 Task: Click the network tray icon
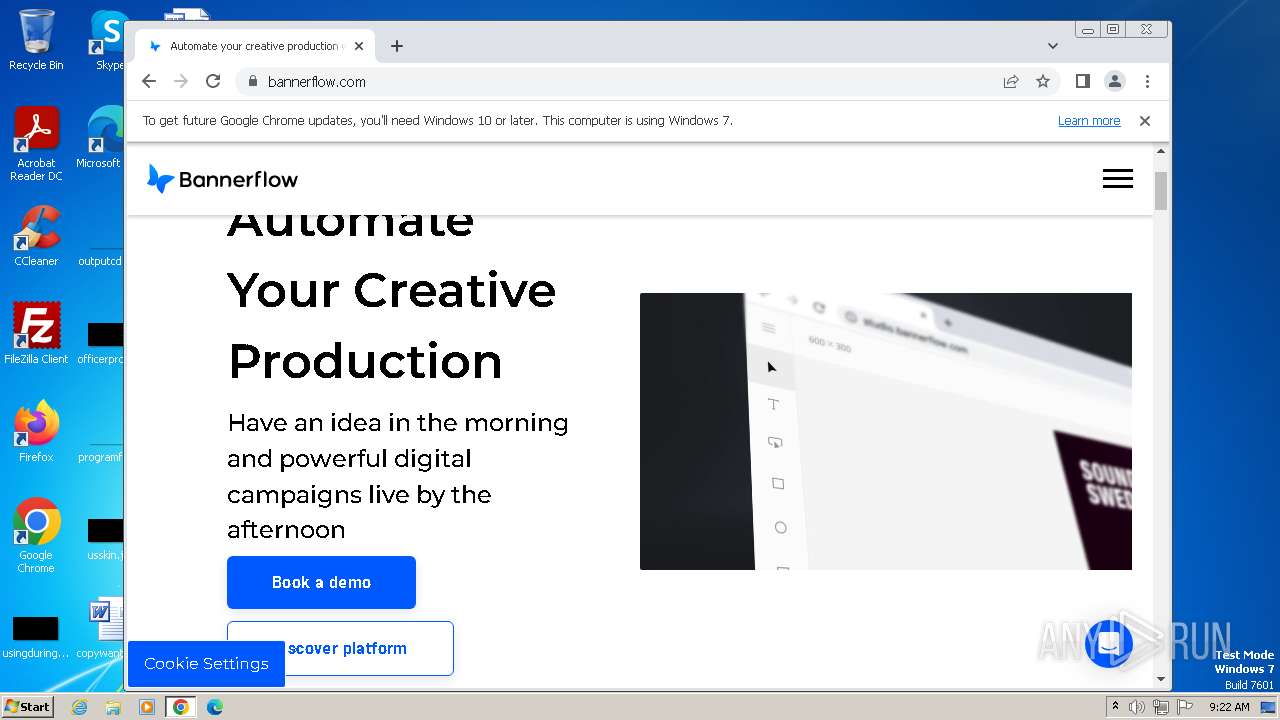[1161, 707]
